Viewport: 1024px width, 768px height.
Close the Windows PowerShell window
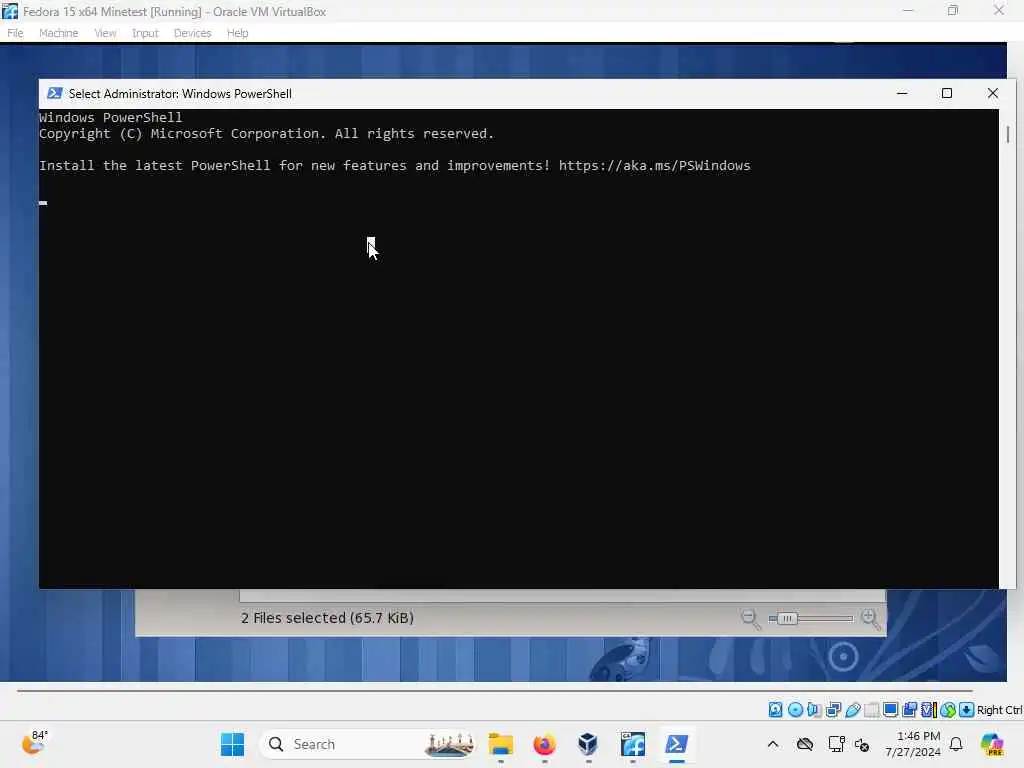993,93
